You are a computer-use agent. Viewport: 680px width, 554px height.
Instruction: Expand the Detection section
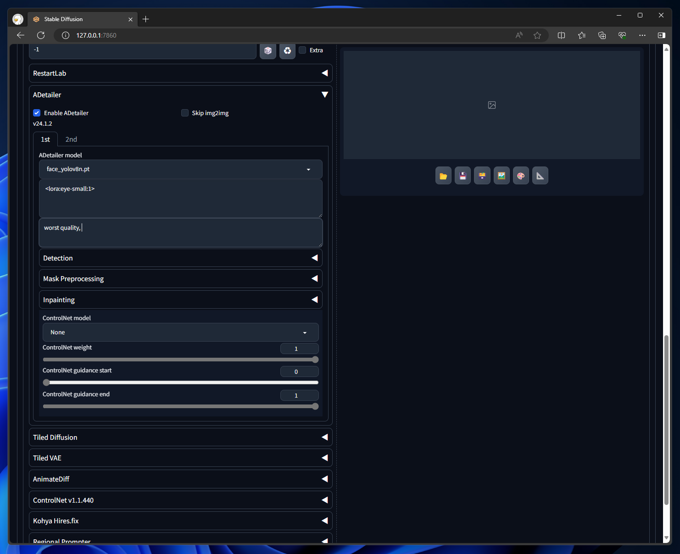click(180, 258)
